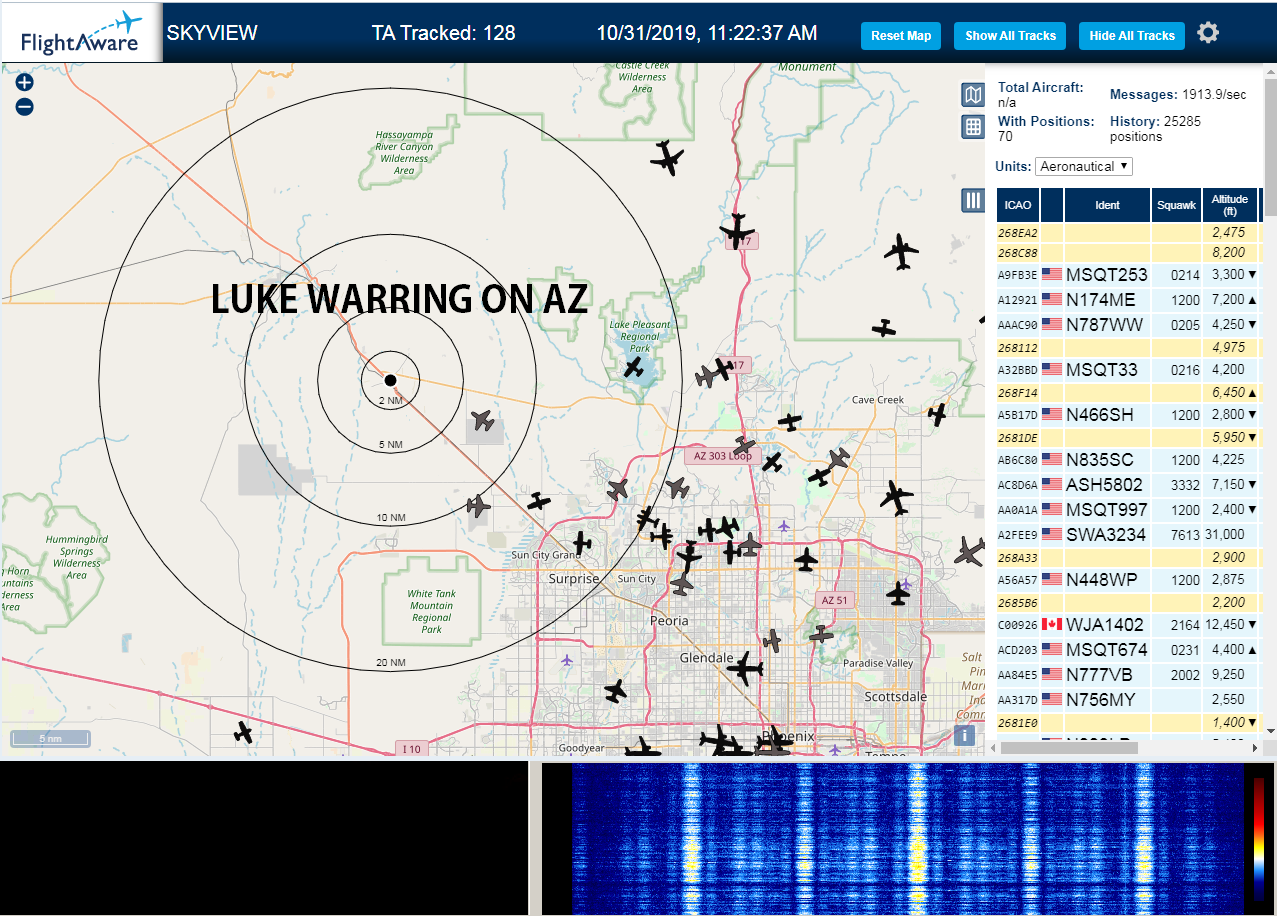Image resolution: width=1277 pixels, height=917 pixels.
Task: Zoom out the map with minus icon
Action: pos(25,107)
